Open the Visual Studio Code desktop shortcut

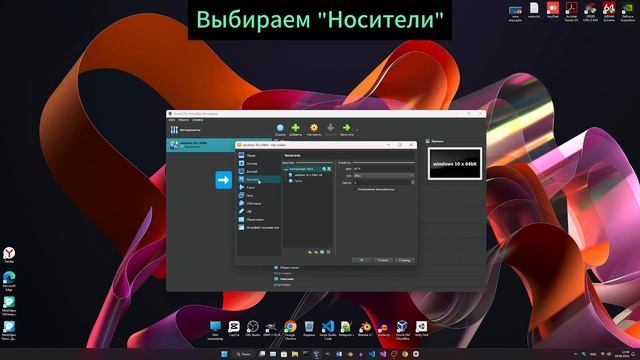(328, 330)
